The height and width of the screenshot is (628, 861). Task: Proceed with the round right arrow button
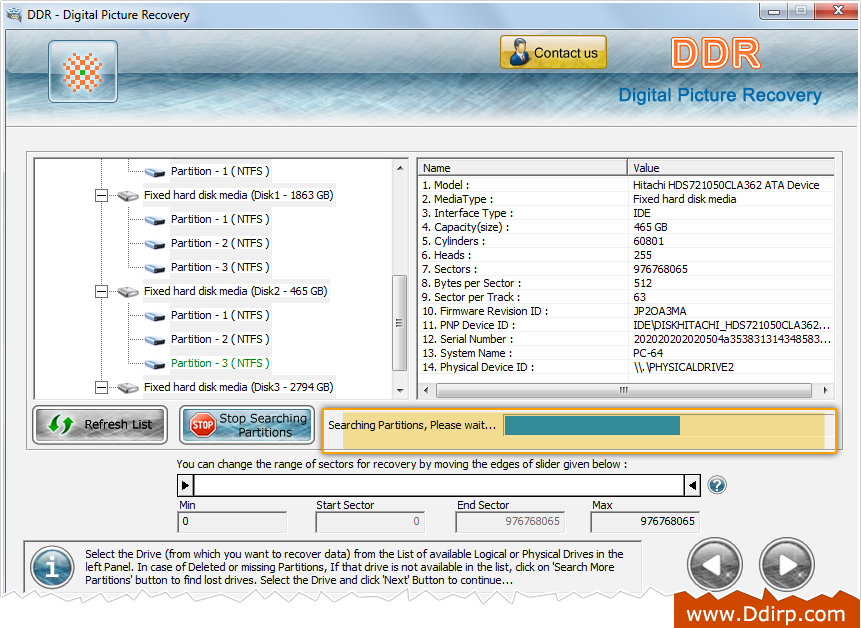pyautogui.click(x=786, y=565)
